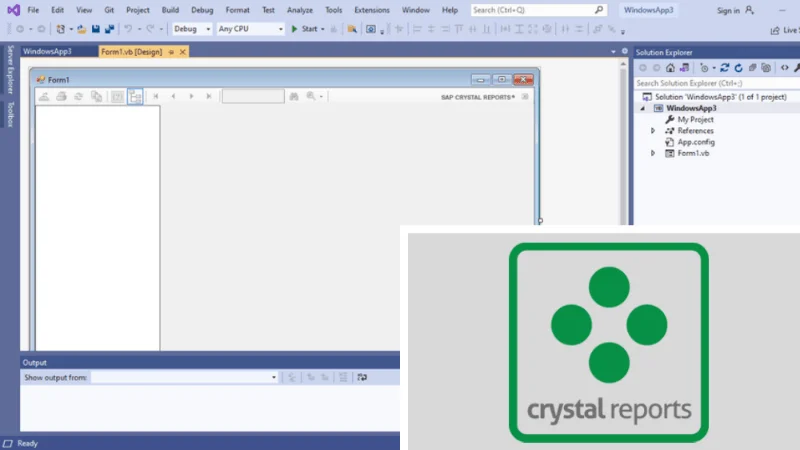The width and height of the screenshot is (800, 450).
Task: Open the Build menu
Action: coord(170,10)
